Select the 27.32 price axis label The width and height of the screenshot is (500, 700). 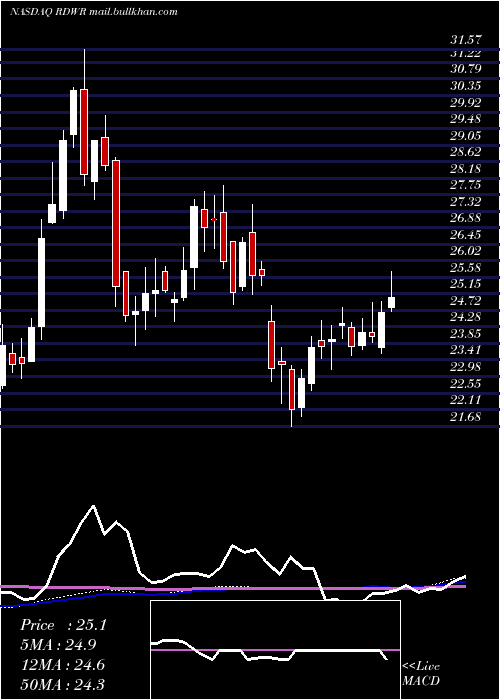click(466, 202)
